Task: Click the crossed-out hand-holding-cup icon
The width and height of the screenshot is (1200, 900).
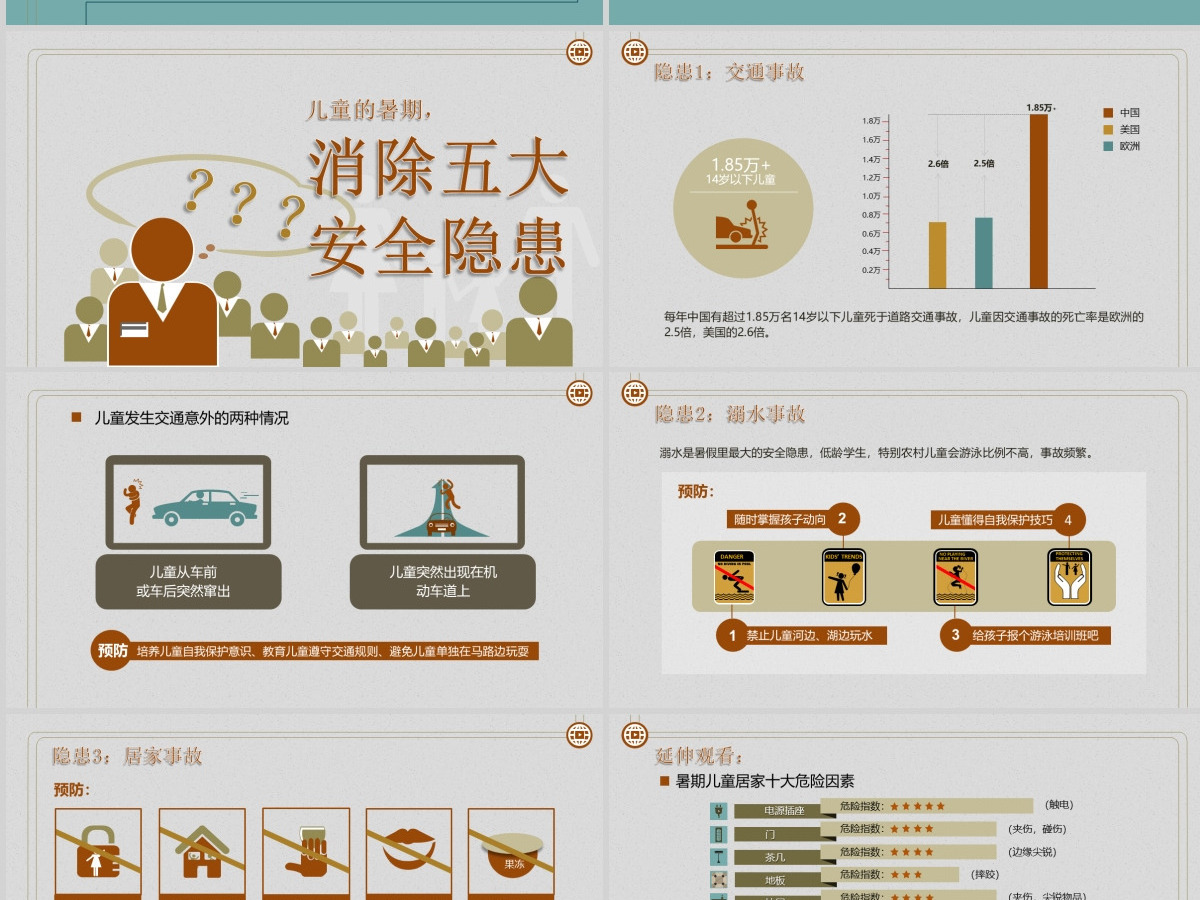Action: (306, 853)
